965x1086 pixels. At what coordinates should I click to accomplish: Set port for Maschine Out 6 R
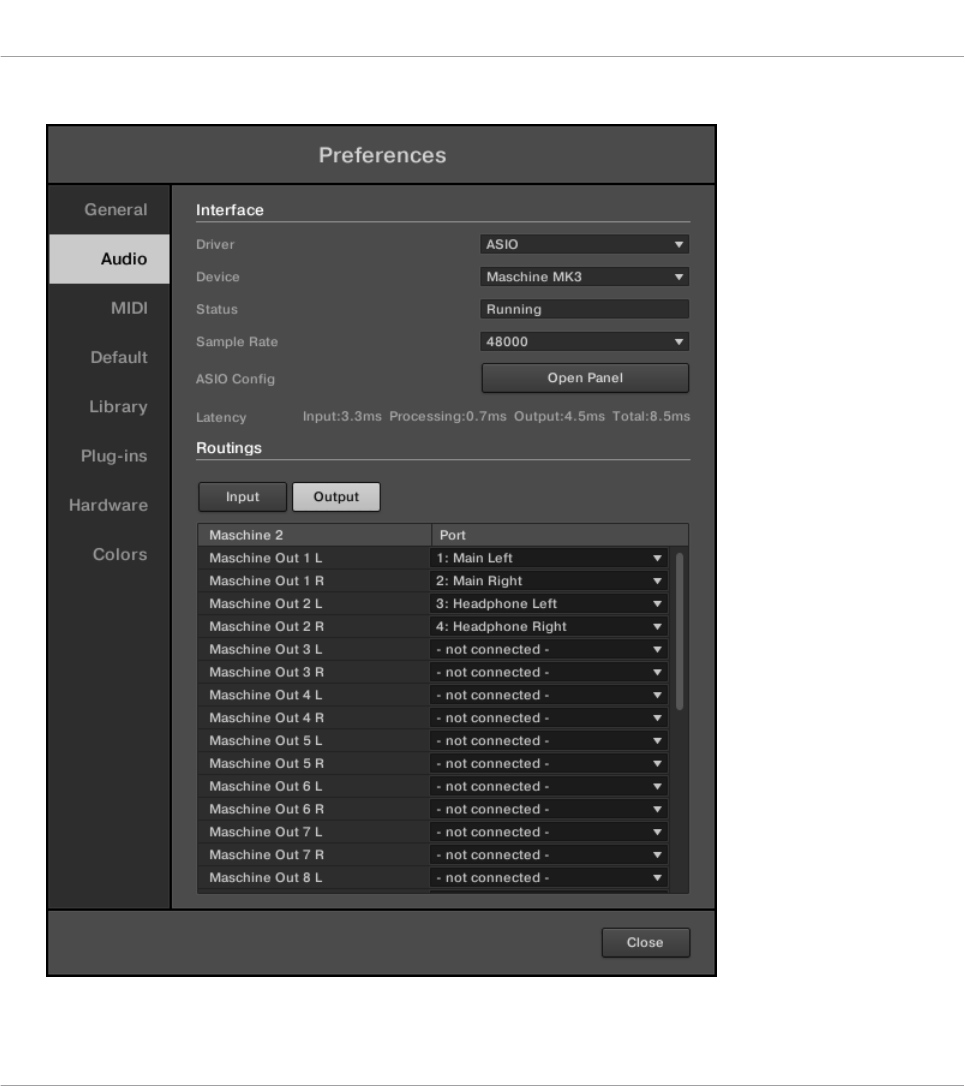pos(549,810)
